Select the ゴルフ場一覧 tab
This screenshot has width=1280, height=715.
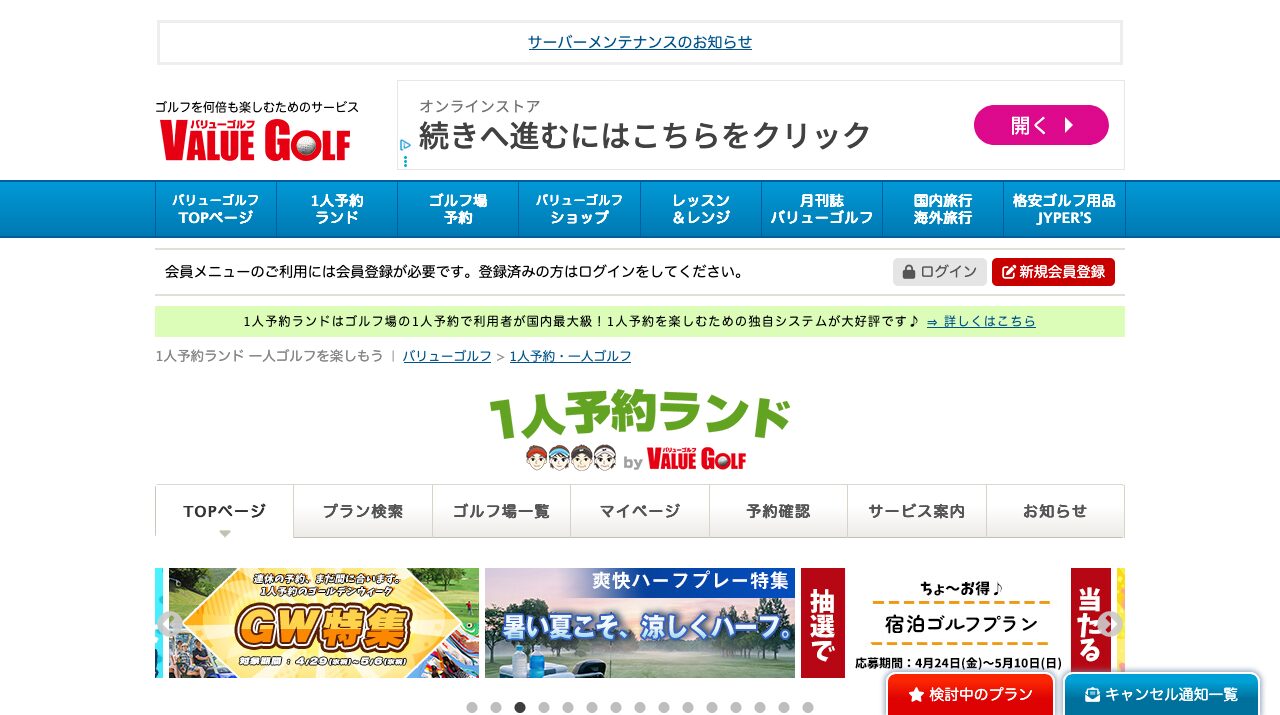(x=501, y=511)
